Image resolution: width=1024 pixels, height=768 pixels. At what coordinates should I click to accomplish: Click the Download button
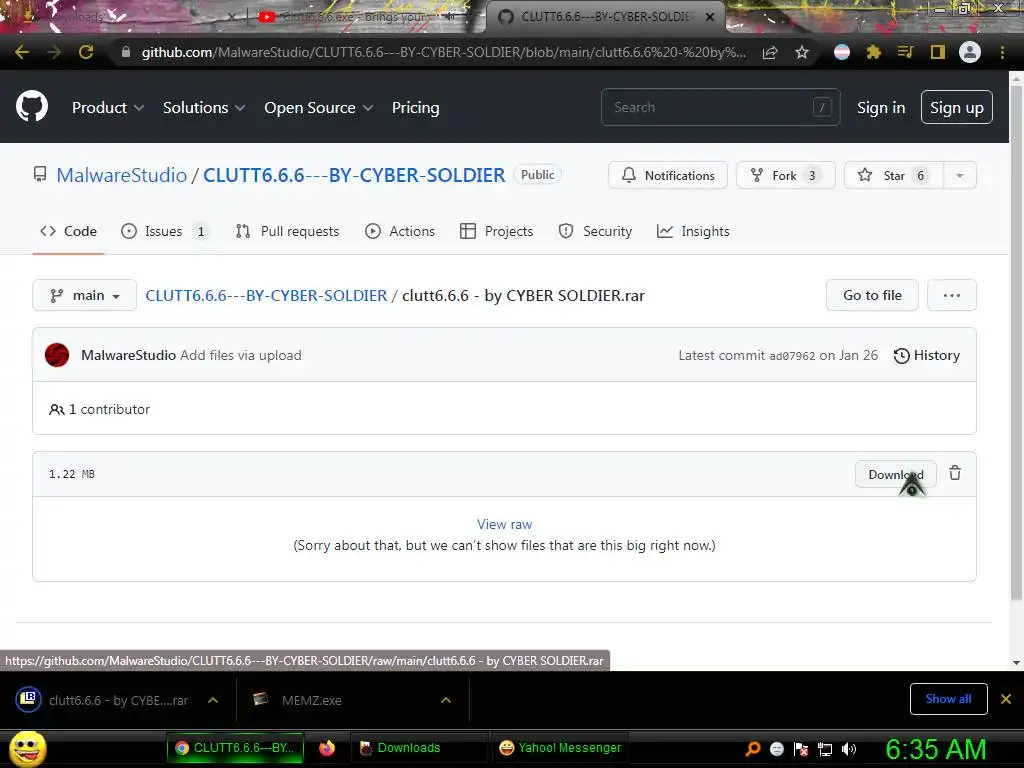pyautogui.click(x=895, y=474)
